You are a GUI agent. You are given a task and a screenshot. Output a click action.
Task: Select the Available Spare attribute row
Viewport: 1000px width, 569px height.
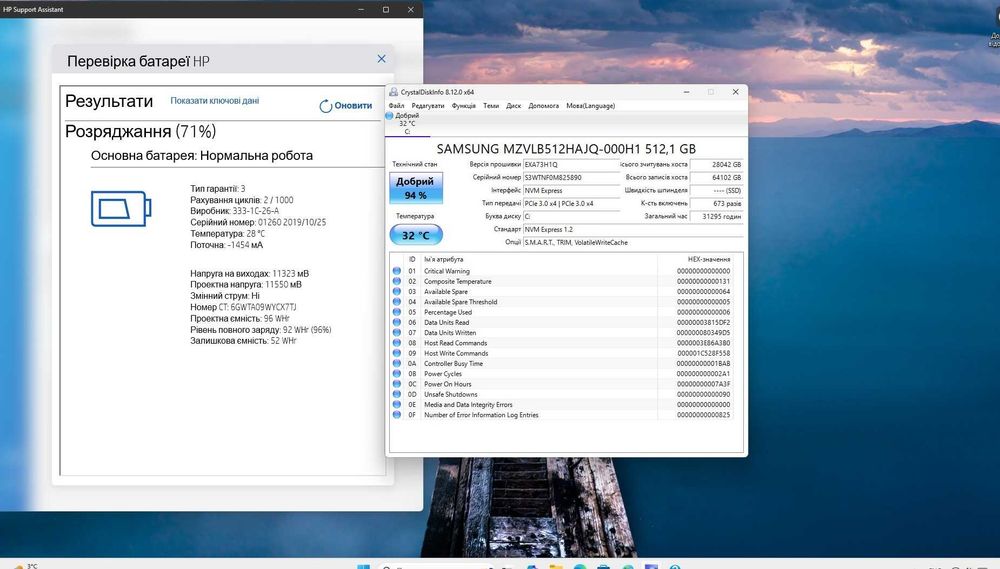[x=561, y=292]
